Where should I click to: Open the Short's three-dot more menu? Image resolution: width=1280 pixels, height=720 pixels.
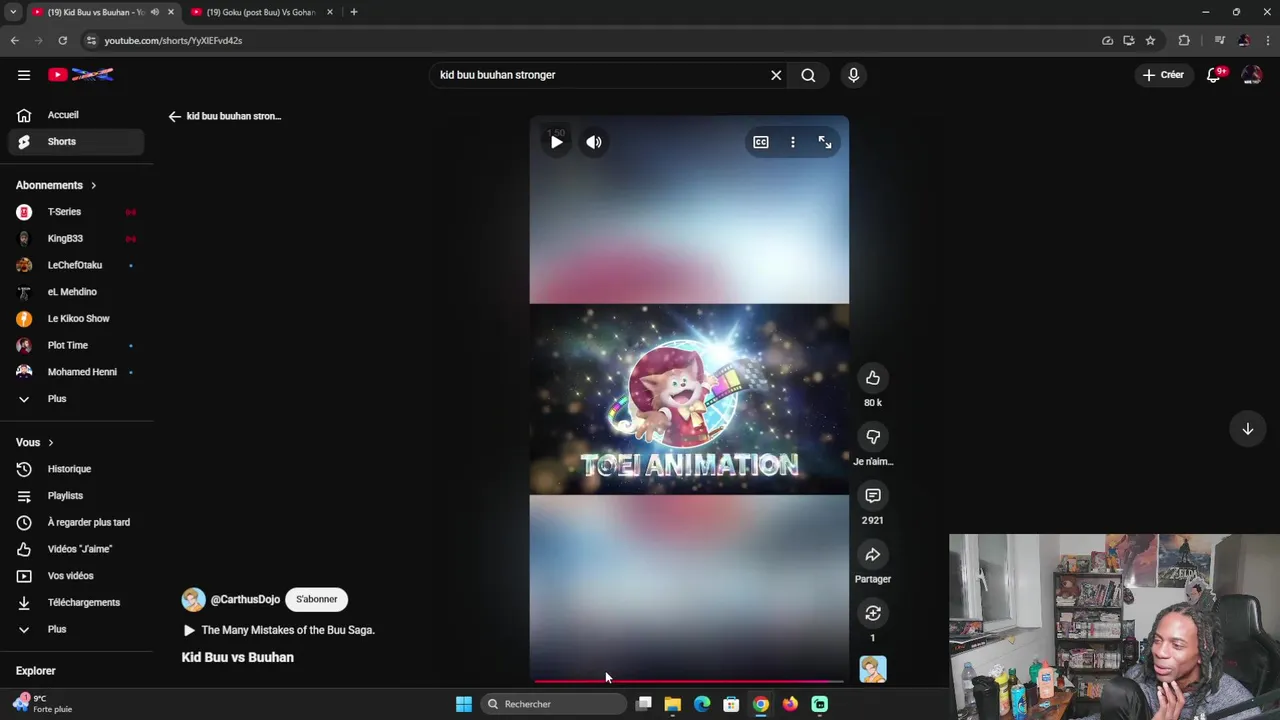pyautogui.click(x=793, y=142)
